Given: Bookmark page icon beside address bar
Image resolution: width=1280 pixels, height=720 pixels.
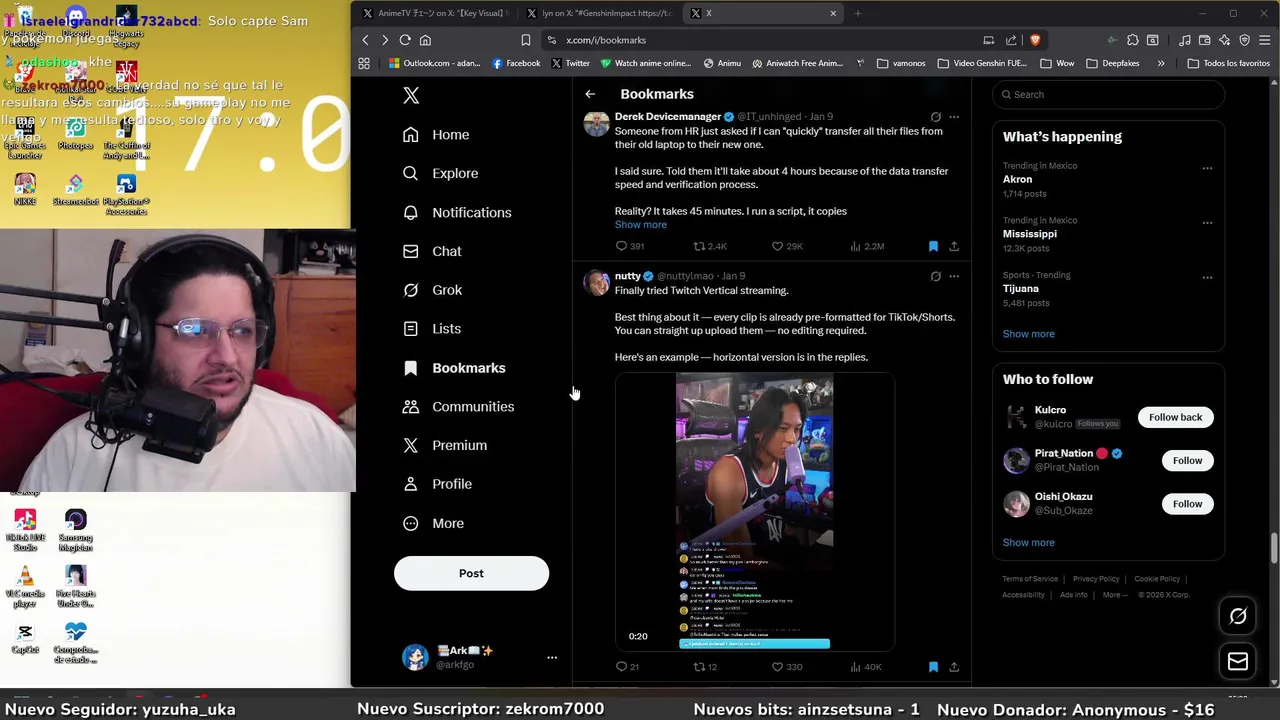Looking at the screenshot, I should [525, 40].
